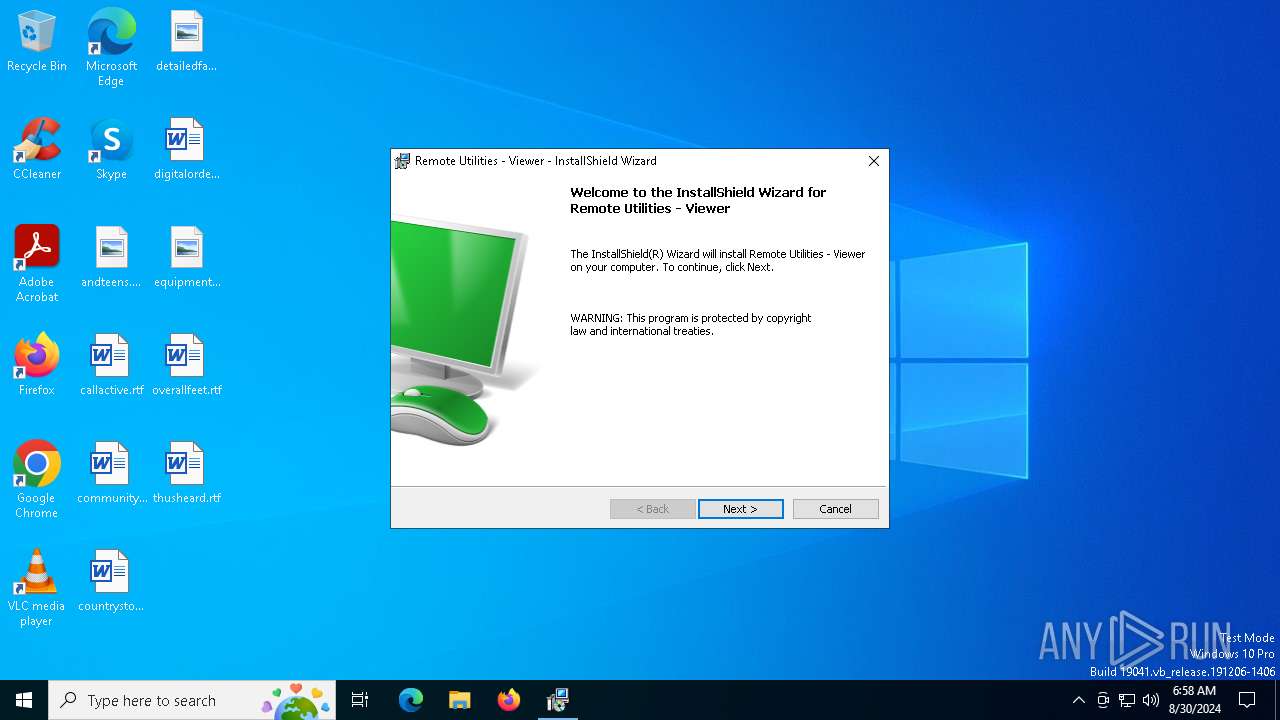Select the thusheard.rtf document

point(186,474)
